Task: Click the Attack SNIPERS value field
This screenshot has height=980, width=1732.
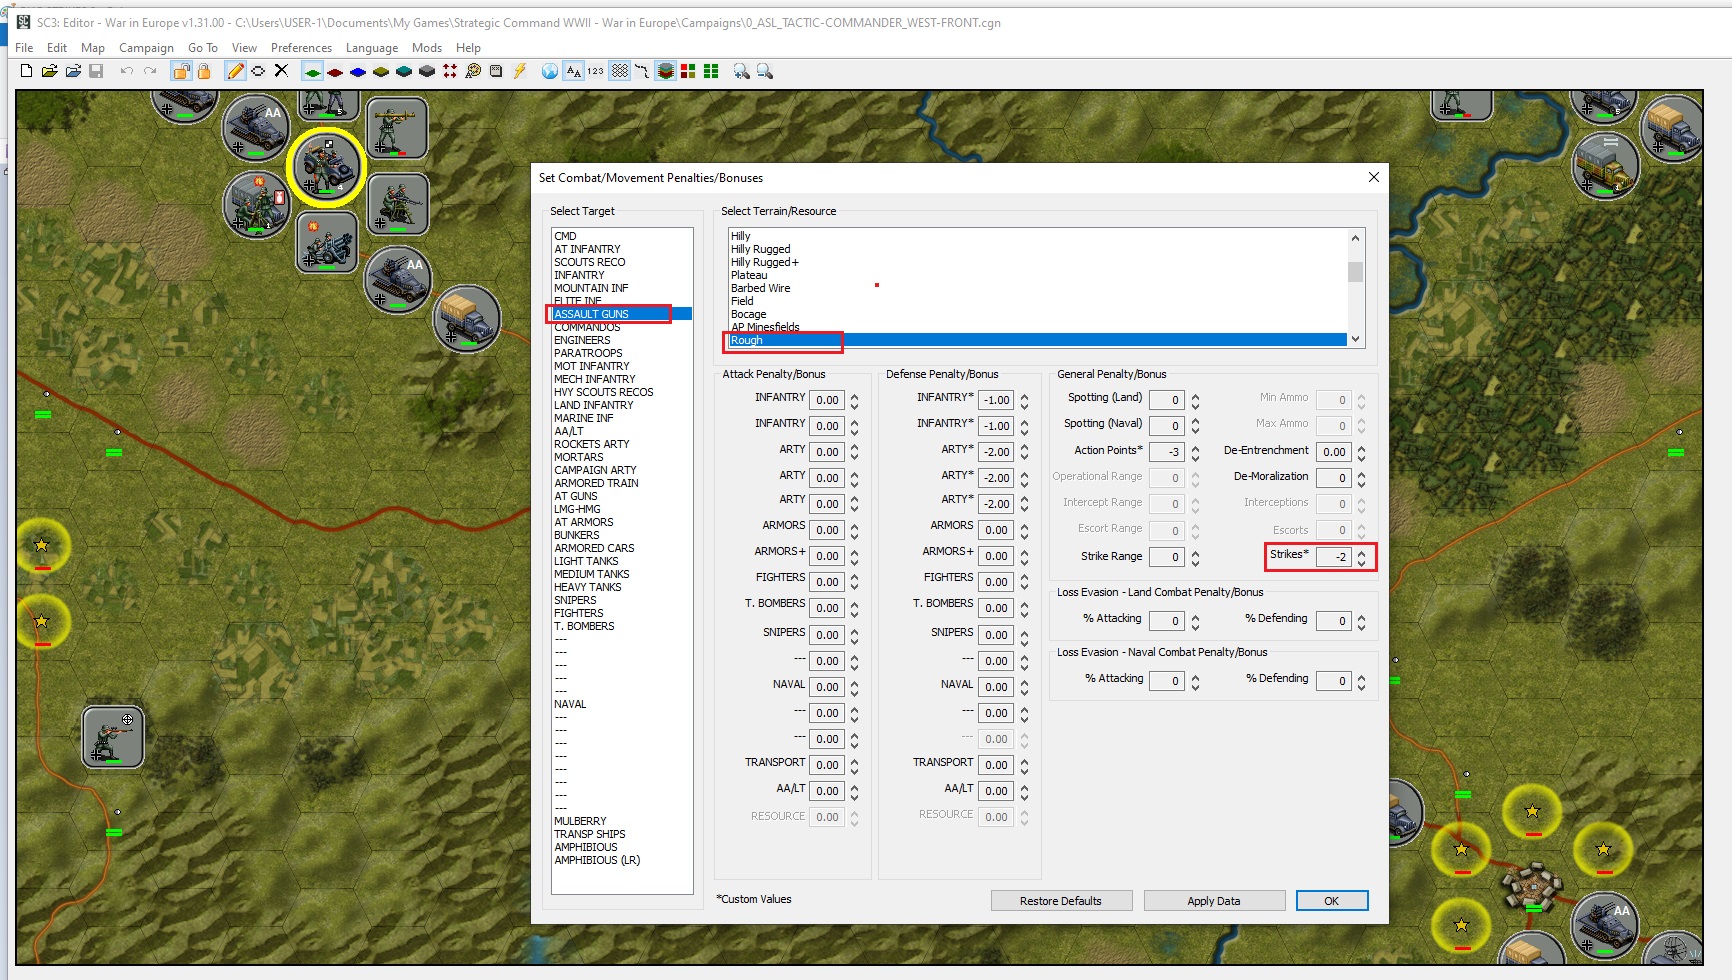Action: tap(827, 635)
